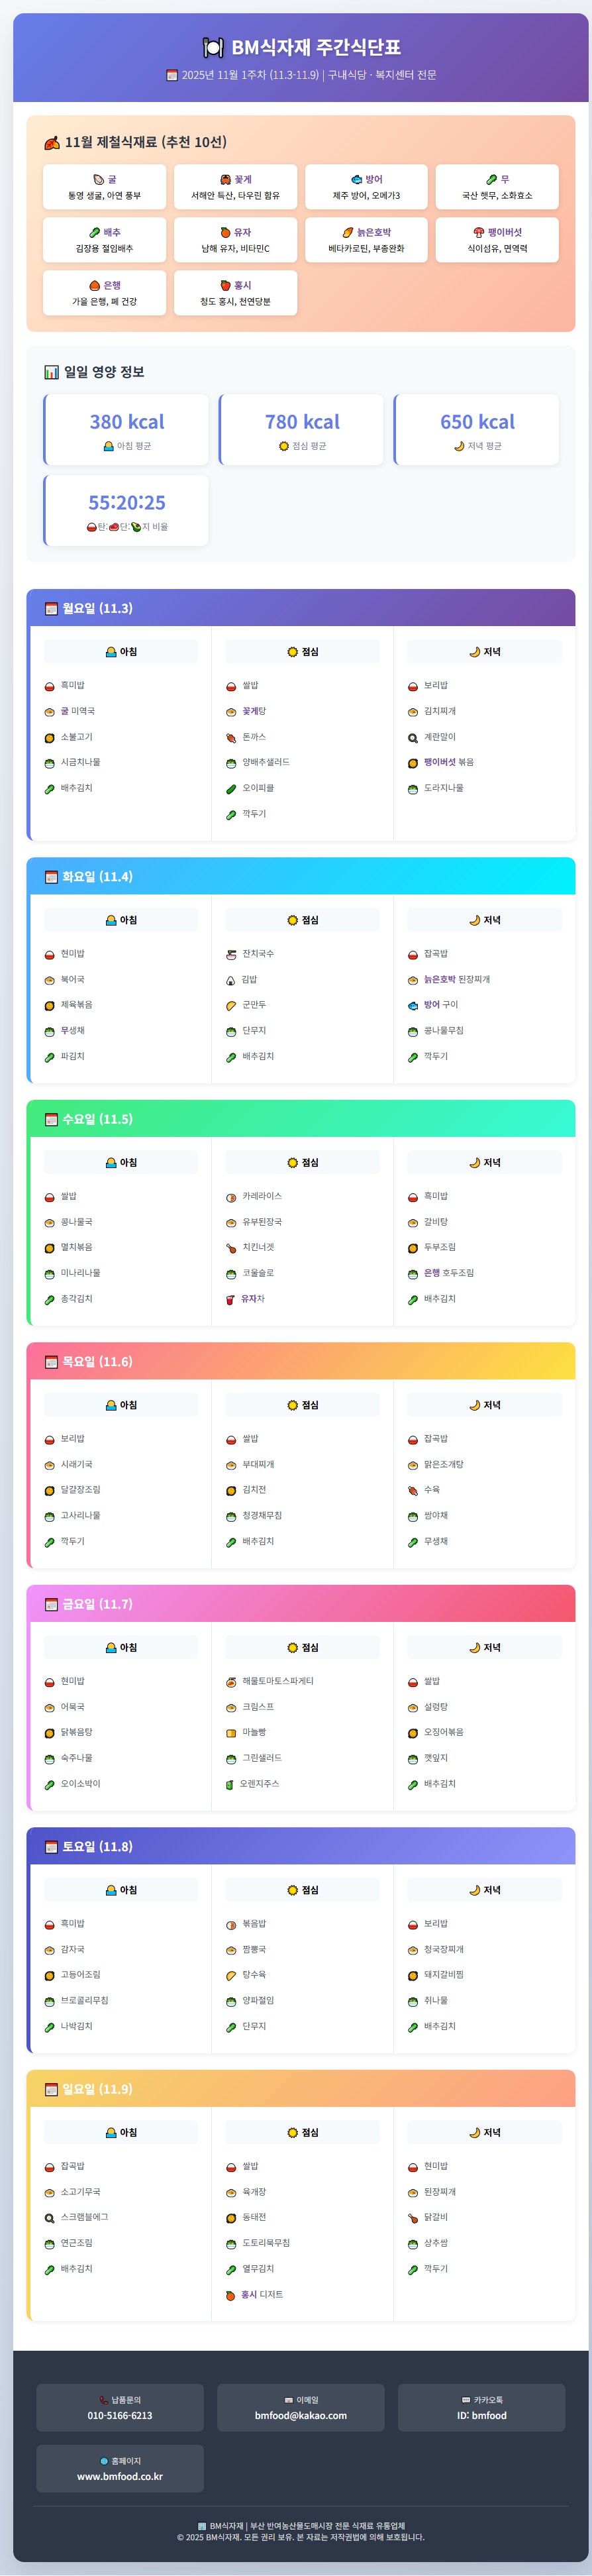
Task: Open the www.bmfood.co.kr homepage link
Action: (x=120, y=2476)
